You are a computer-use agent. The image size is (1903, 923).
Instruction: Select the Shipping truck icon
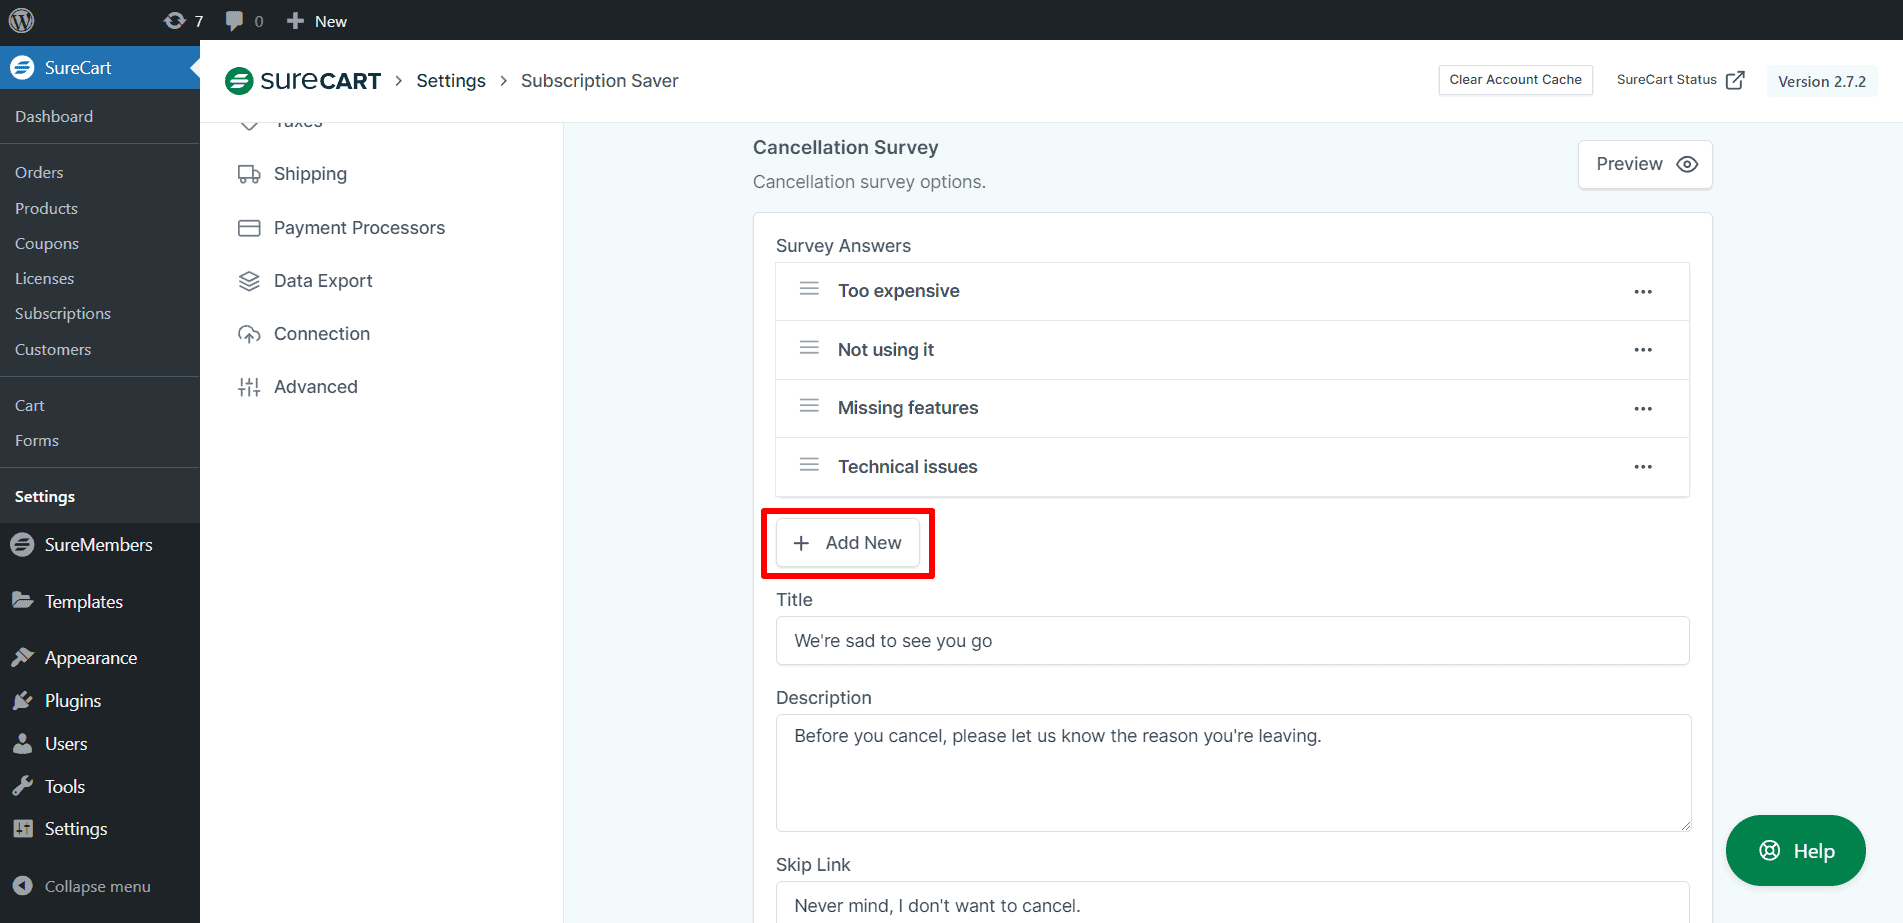[x=249, y=173]
